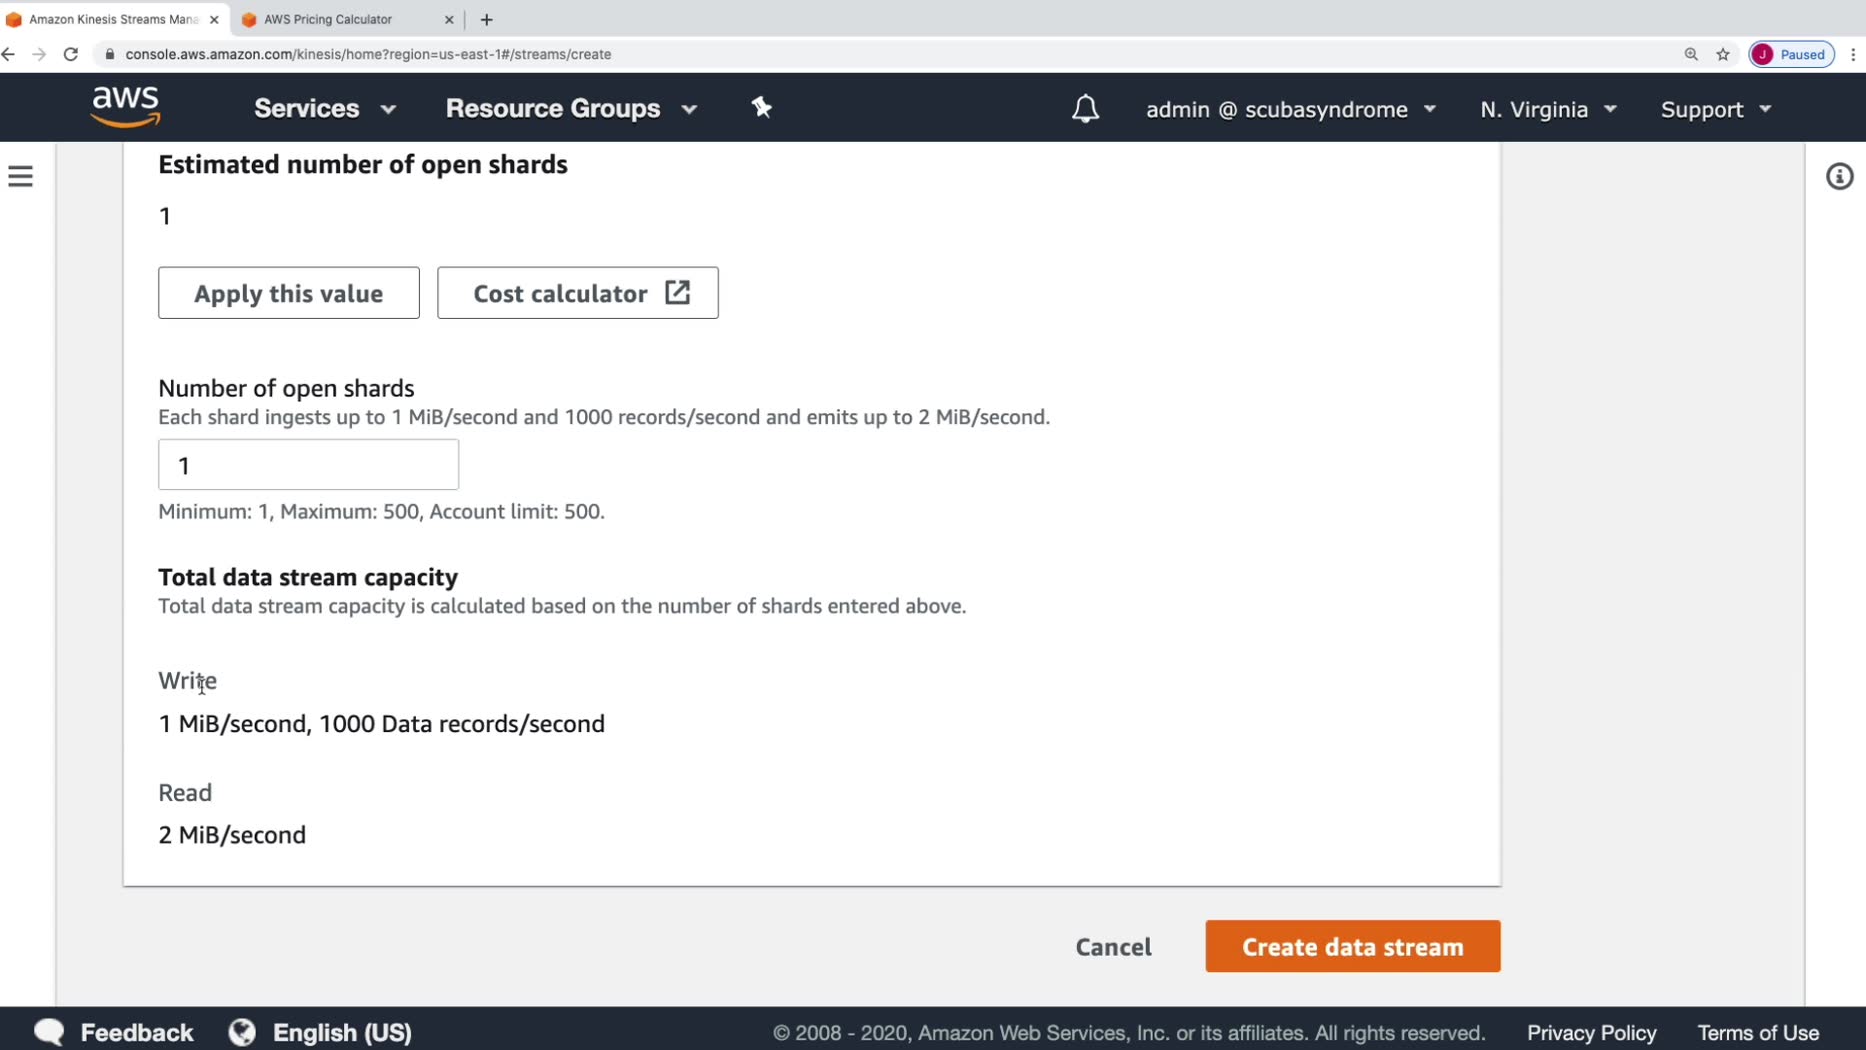Open the Support menu
1866x1050 pixels.
(1715, 109)
